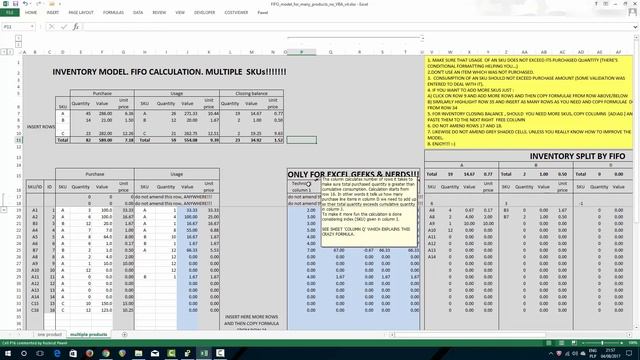Click the Redo arrow icon

tap(39, 4)
